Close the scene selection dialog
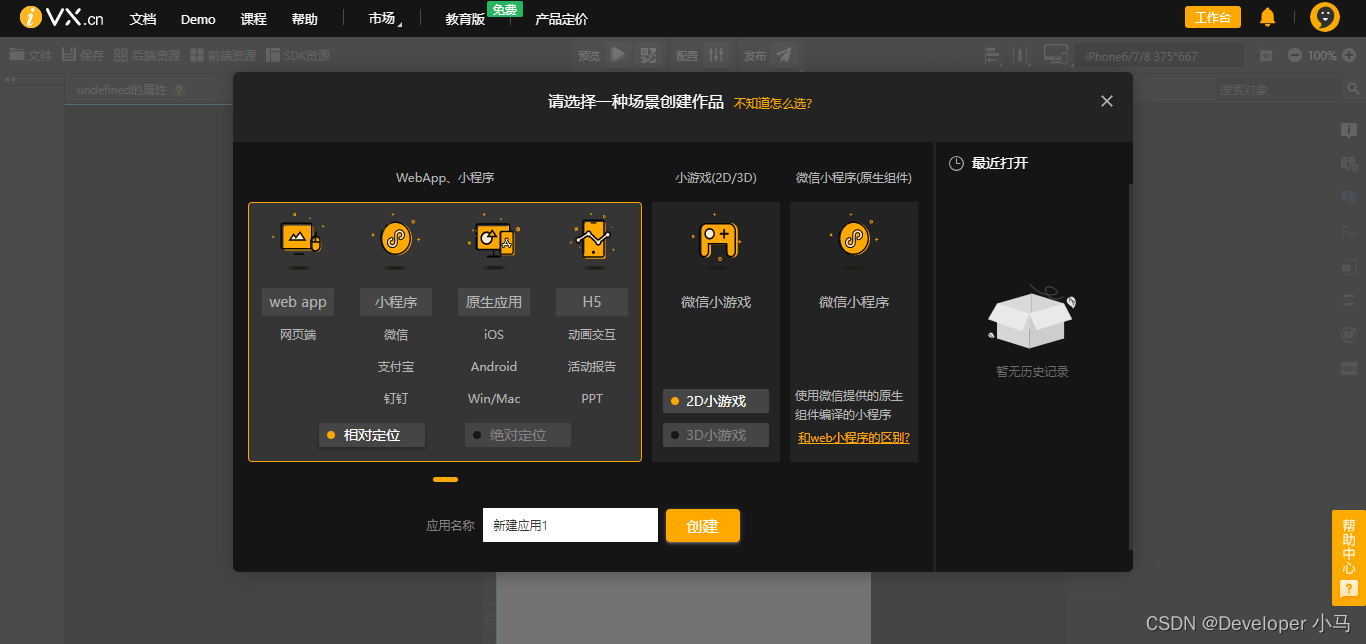 click(1106, 101)
